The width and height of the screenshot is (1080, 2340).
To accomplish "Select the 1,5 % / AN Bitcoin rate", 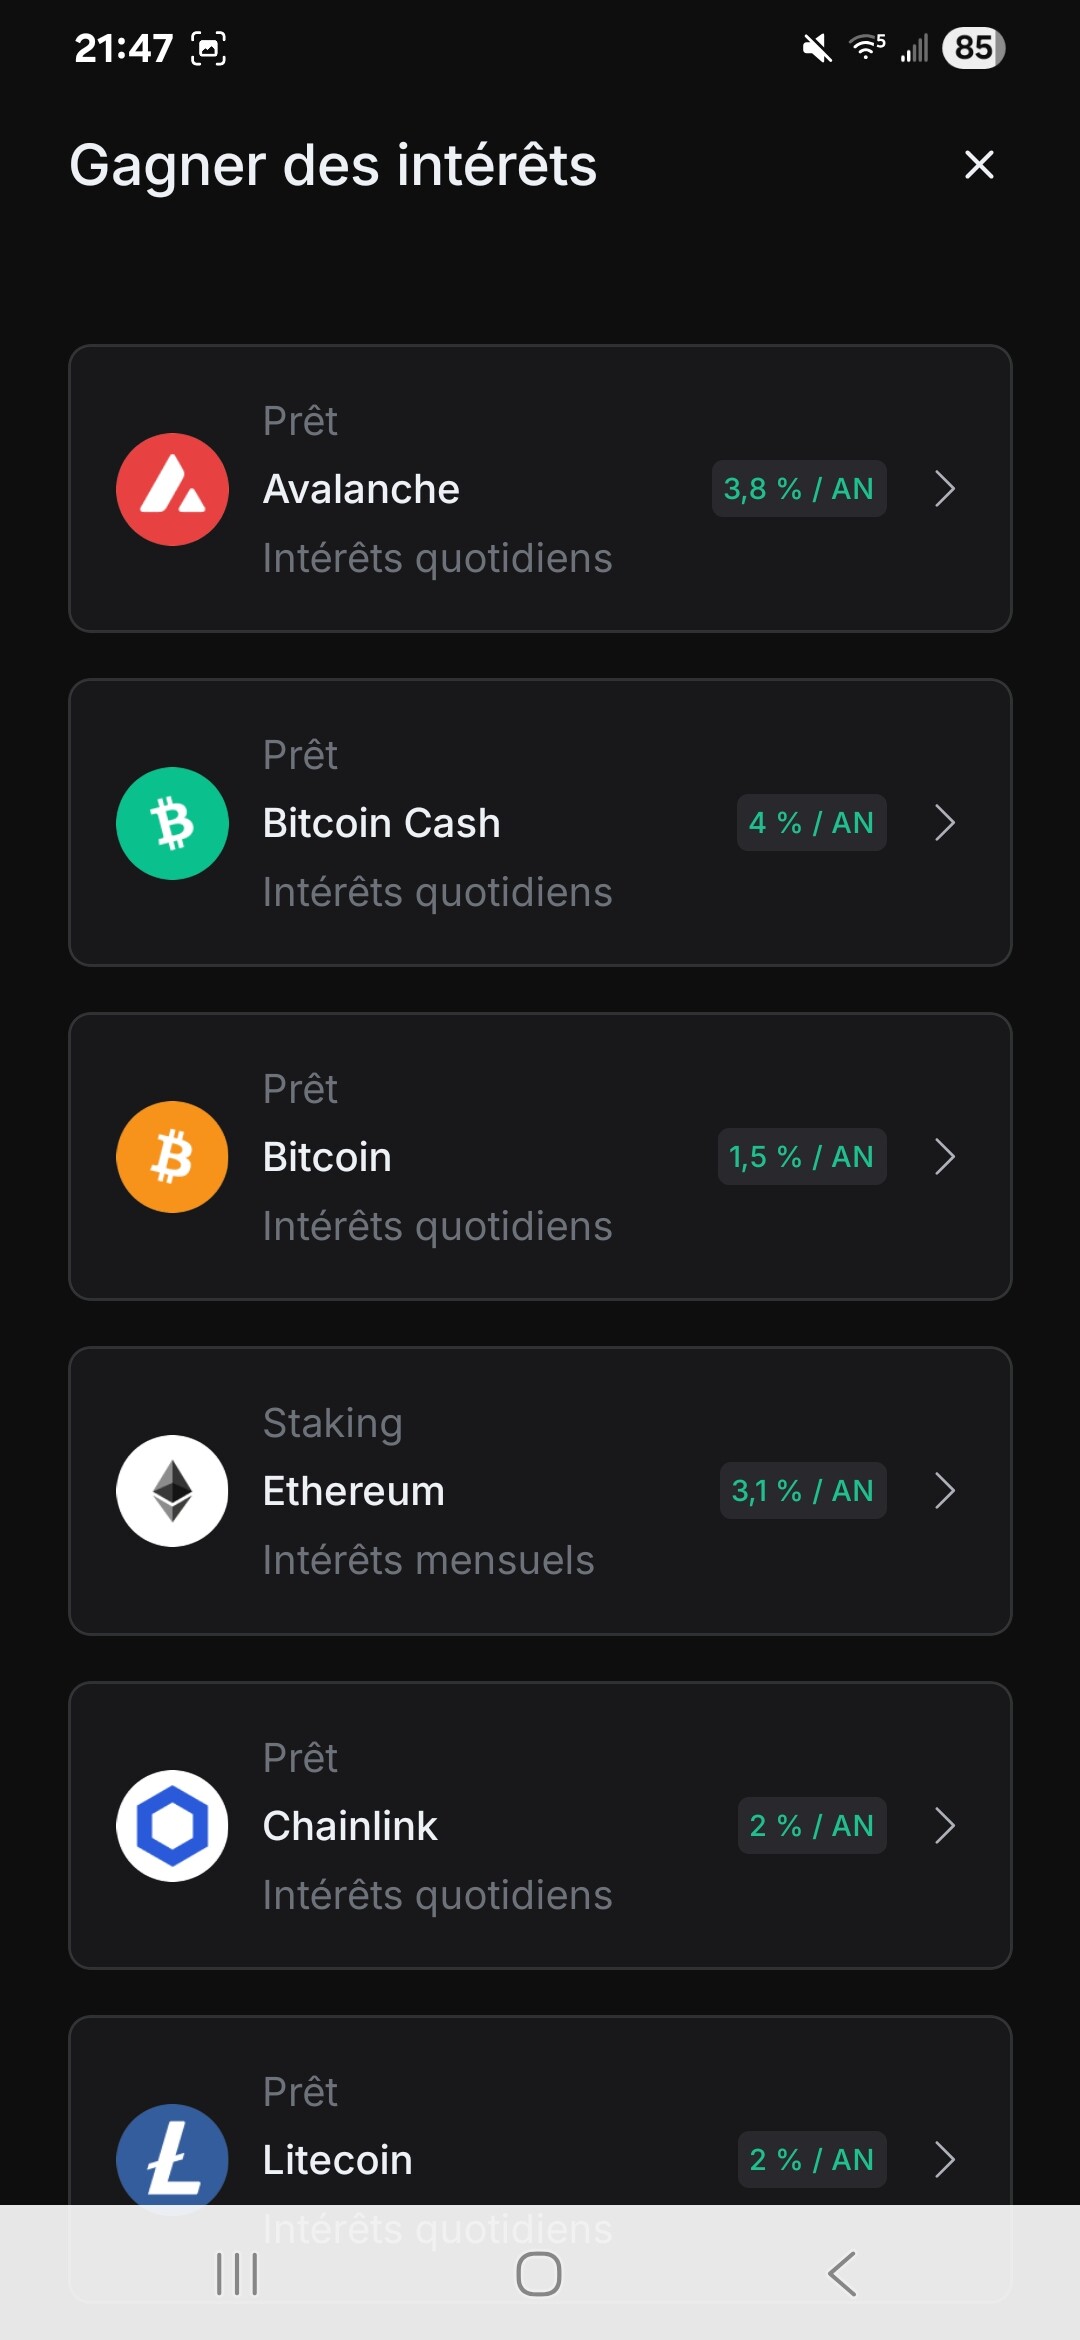I will click(x=802, y=1157).
